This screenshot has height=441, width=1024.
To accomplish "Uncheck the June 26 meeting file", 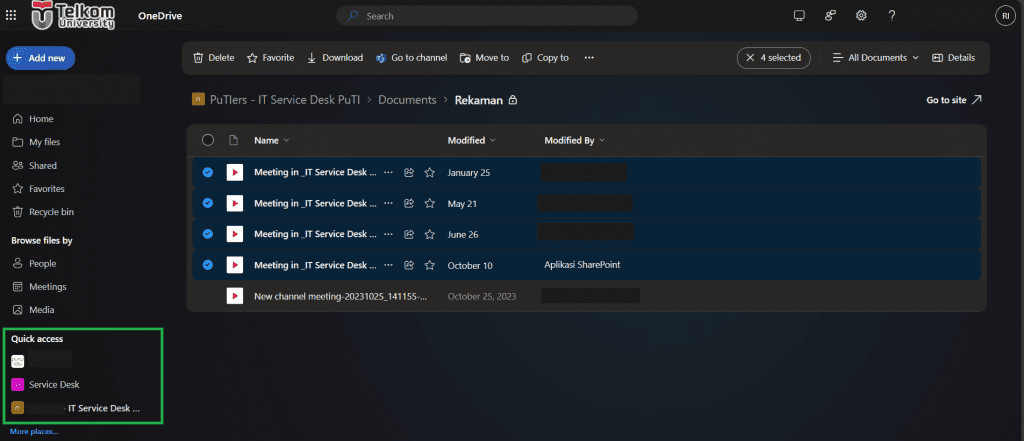I will pyautogui.click(x=208, y=234).
